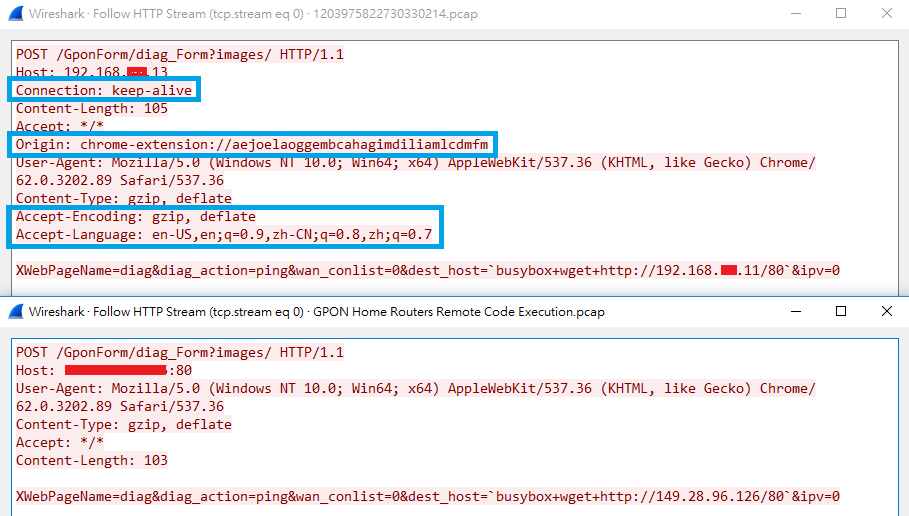Click '62.0.3202.89 Safari/537.36' in GPON window
Image resolution: width=909 pixels, height=516 pixels.
(x=120, y=406)
